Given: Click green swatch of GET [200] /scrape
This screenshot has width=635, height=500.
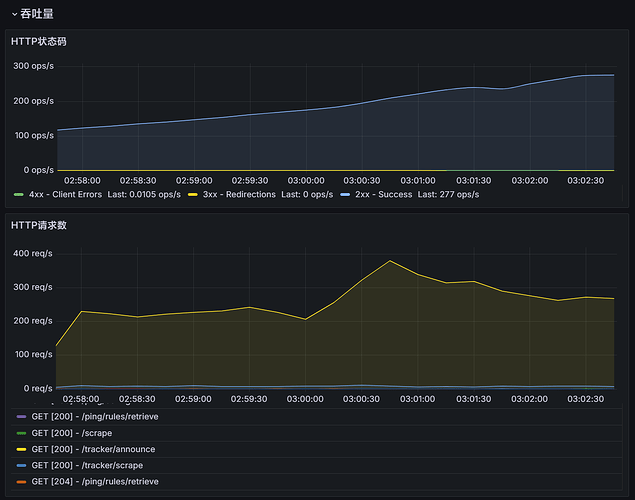Looking at the screenshot, I should (x=21, y=433).
